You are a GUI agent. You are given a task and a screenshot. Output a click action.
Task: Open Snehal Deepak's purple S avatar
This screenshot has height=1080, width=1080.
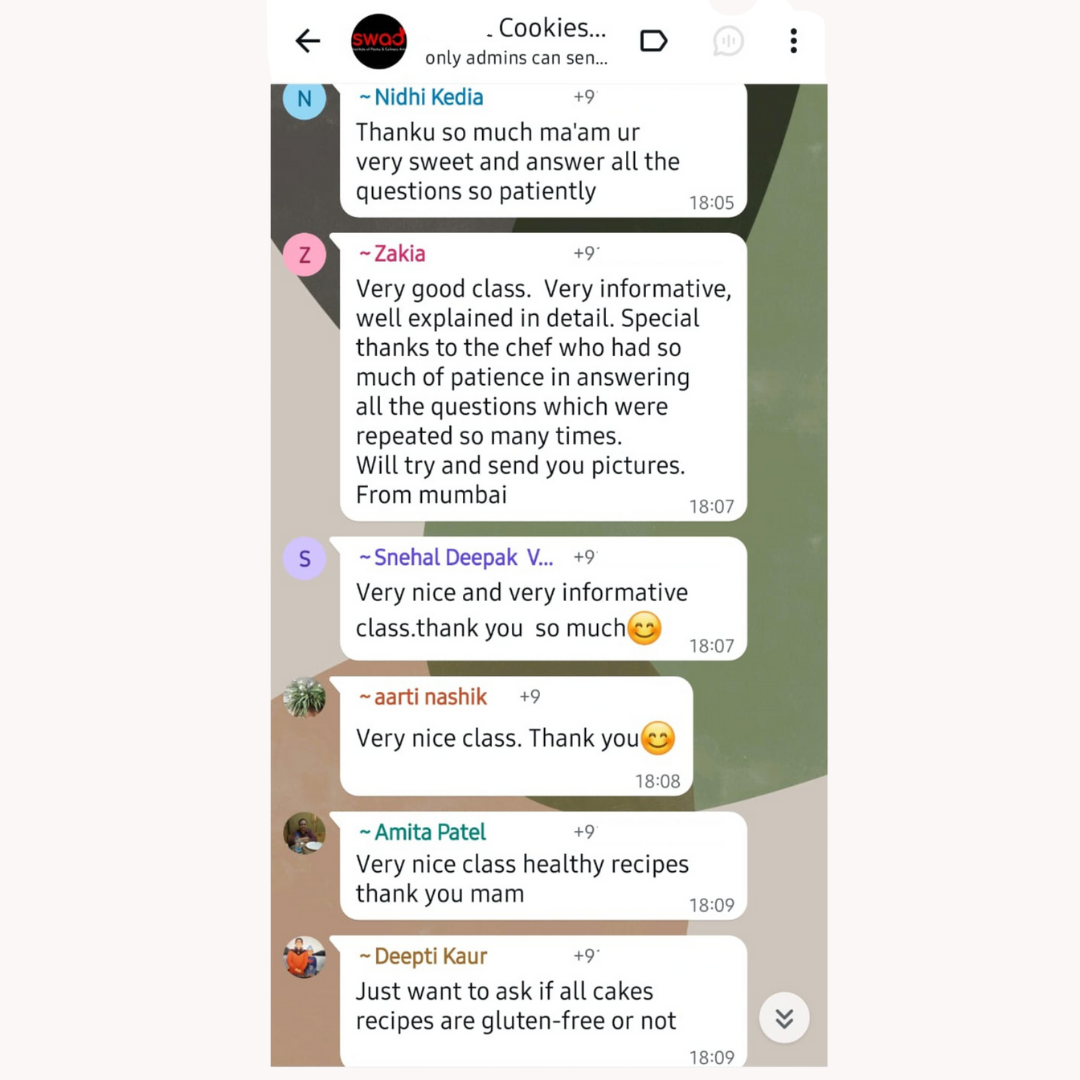coord(304,559)
